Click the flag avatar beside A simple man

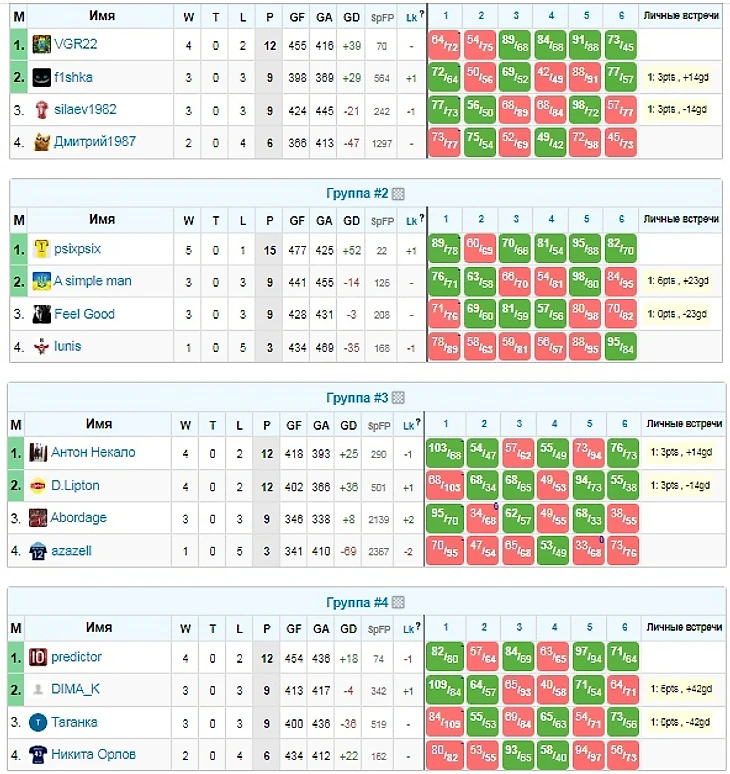(x=41, y=281)
